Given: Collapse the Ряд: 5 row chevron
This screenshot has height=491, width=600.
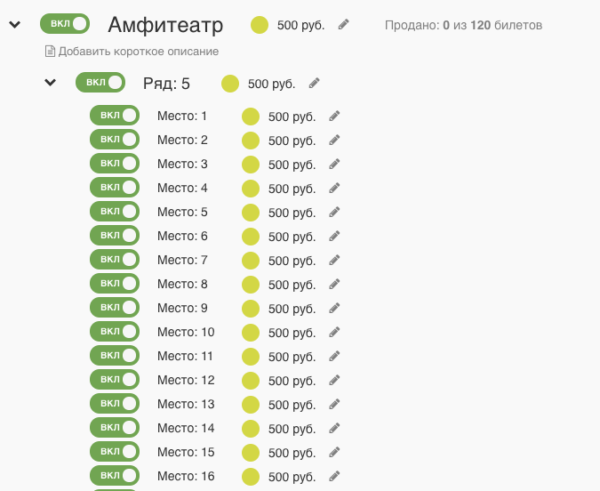Looking at the screenshot, I should pyautogui.click(x=50, y=82).
